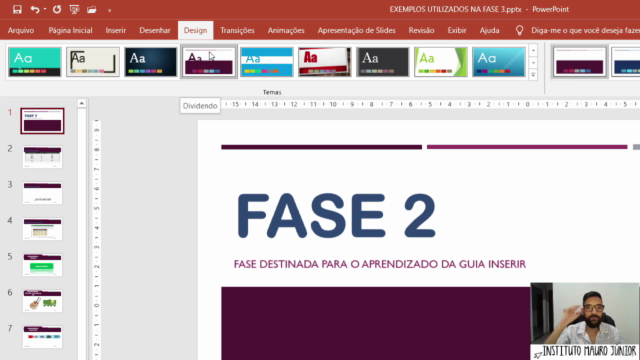
Task: Start slideshow from beginning icon
Action: (x=74, y=9)
